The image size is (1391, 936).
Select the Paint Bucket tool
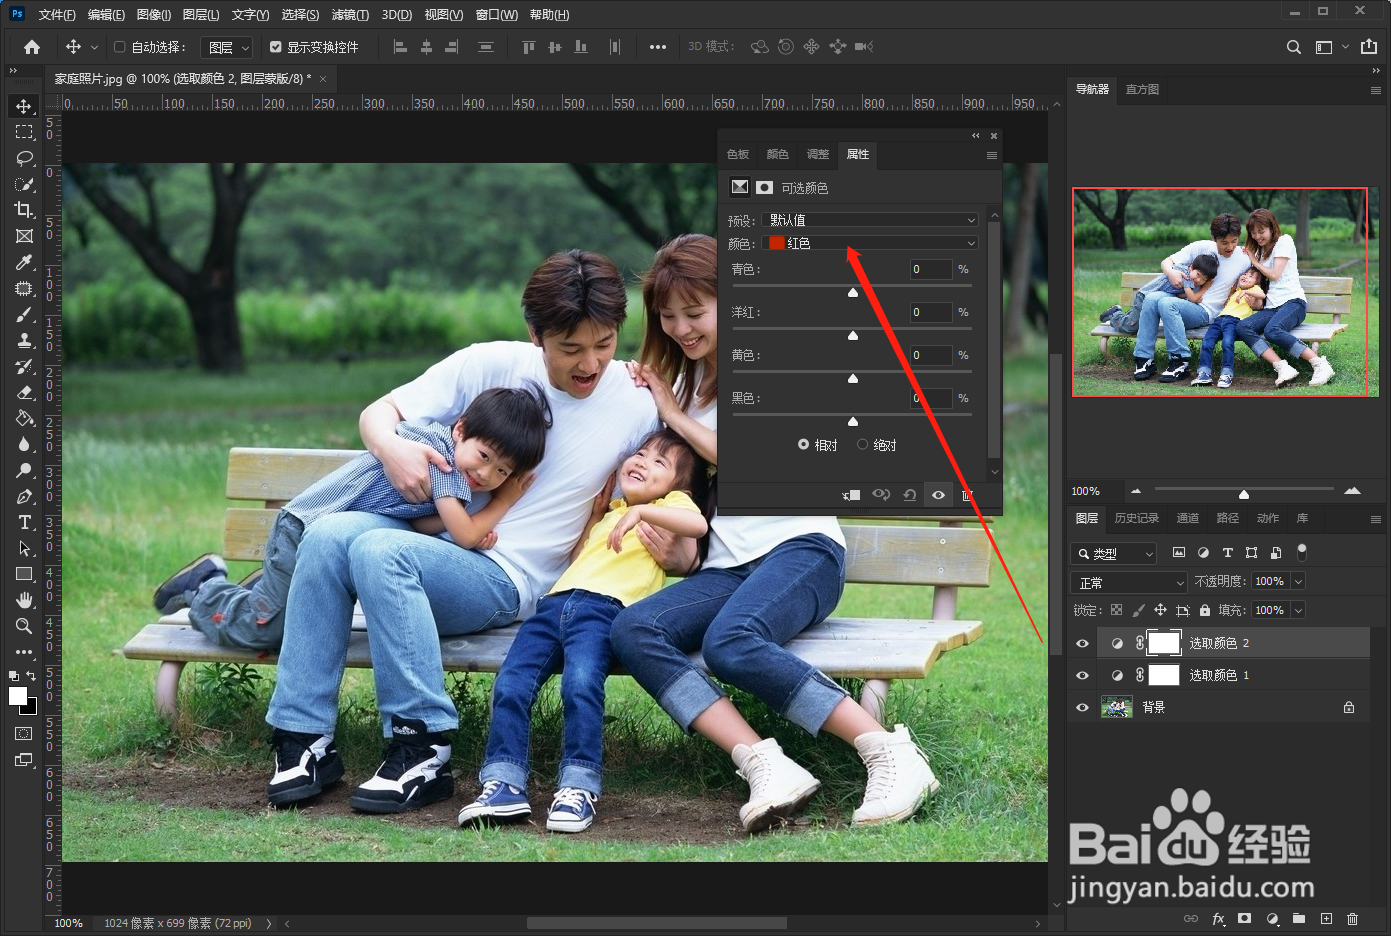coord(24,418)
